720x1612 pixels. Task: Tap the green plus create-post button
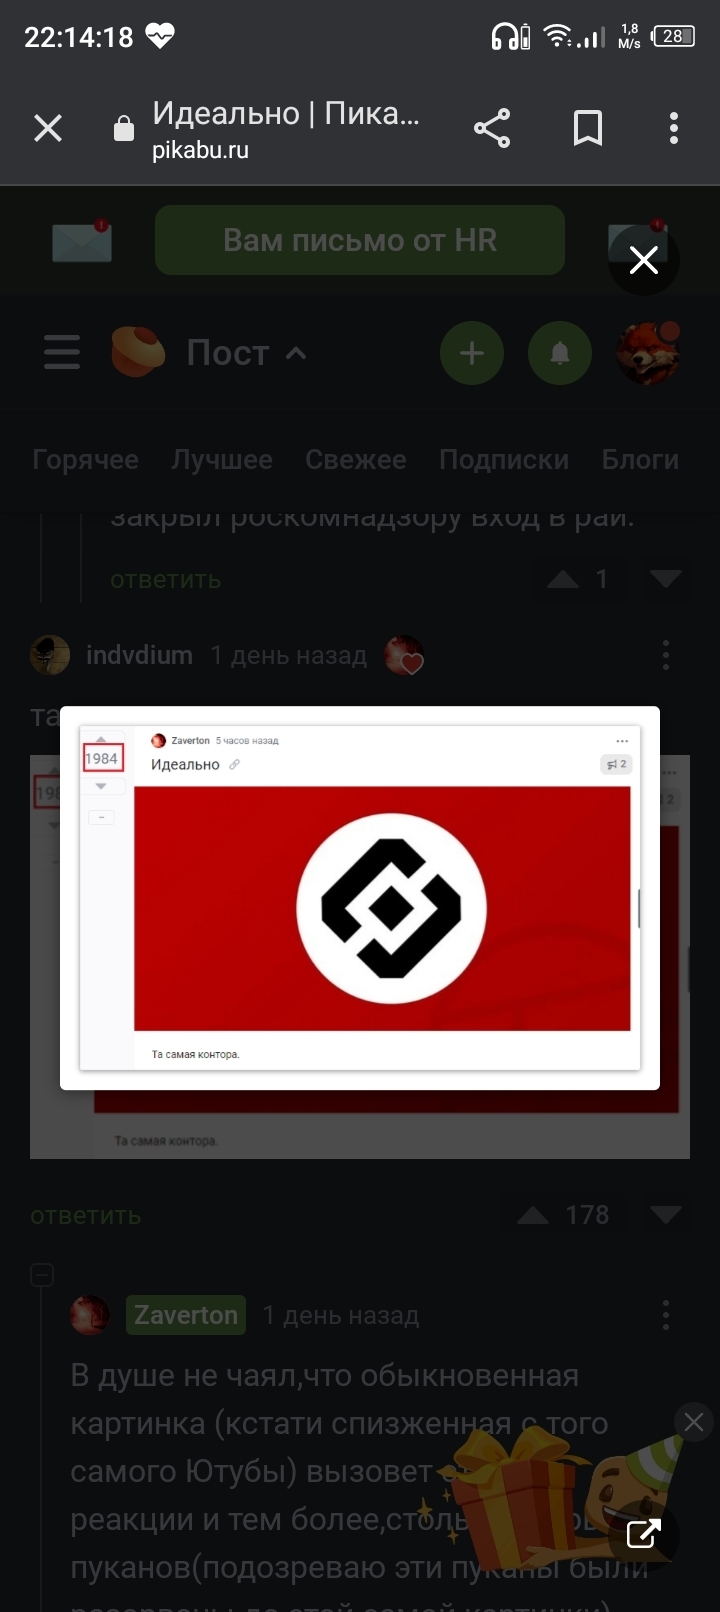472,353
